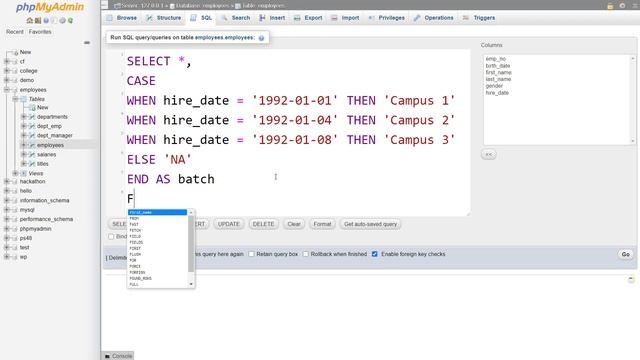The width and height of the screenshot is (640, 360).
Task: Choose FROM in autocomplete list
Action: click(157, 218)
